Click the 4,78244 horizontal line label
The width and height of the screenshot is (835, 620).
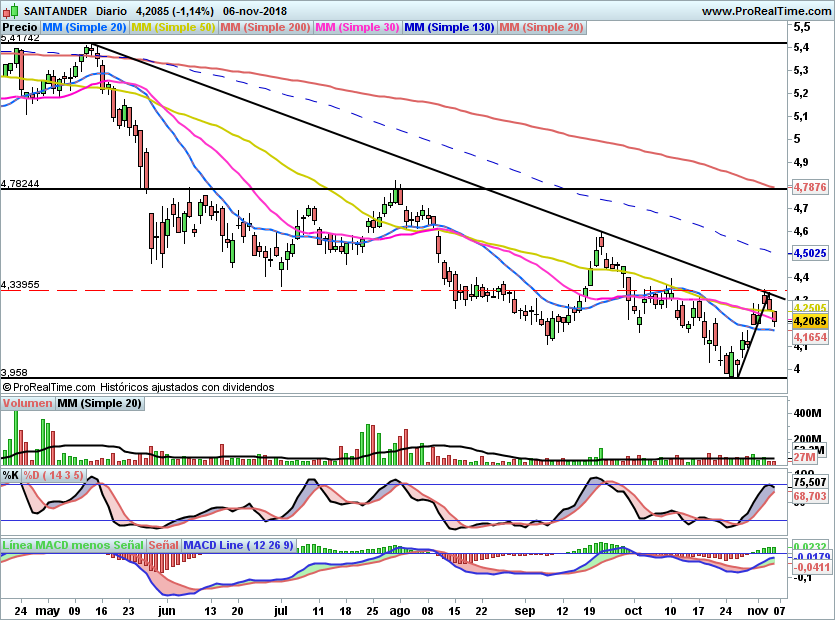20,184
